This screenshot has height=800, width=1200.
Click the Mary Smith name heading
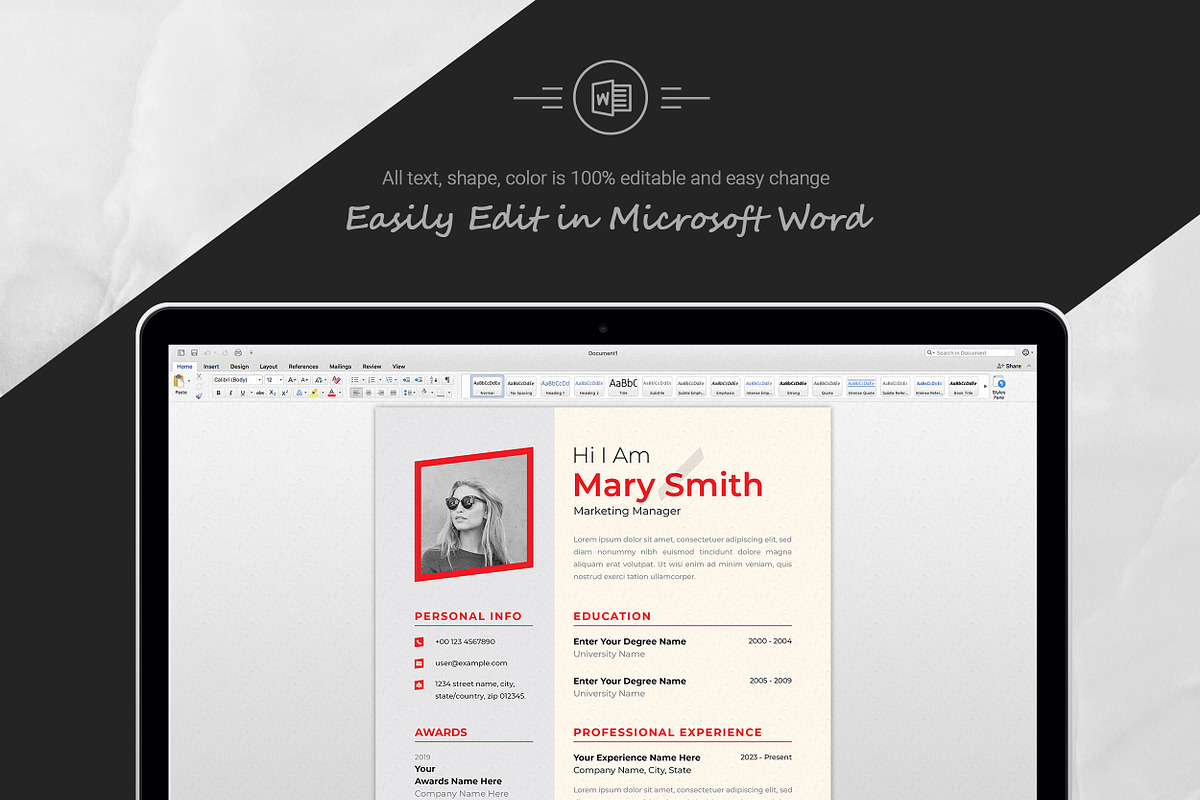click(668, 485)
